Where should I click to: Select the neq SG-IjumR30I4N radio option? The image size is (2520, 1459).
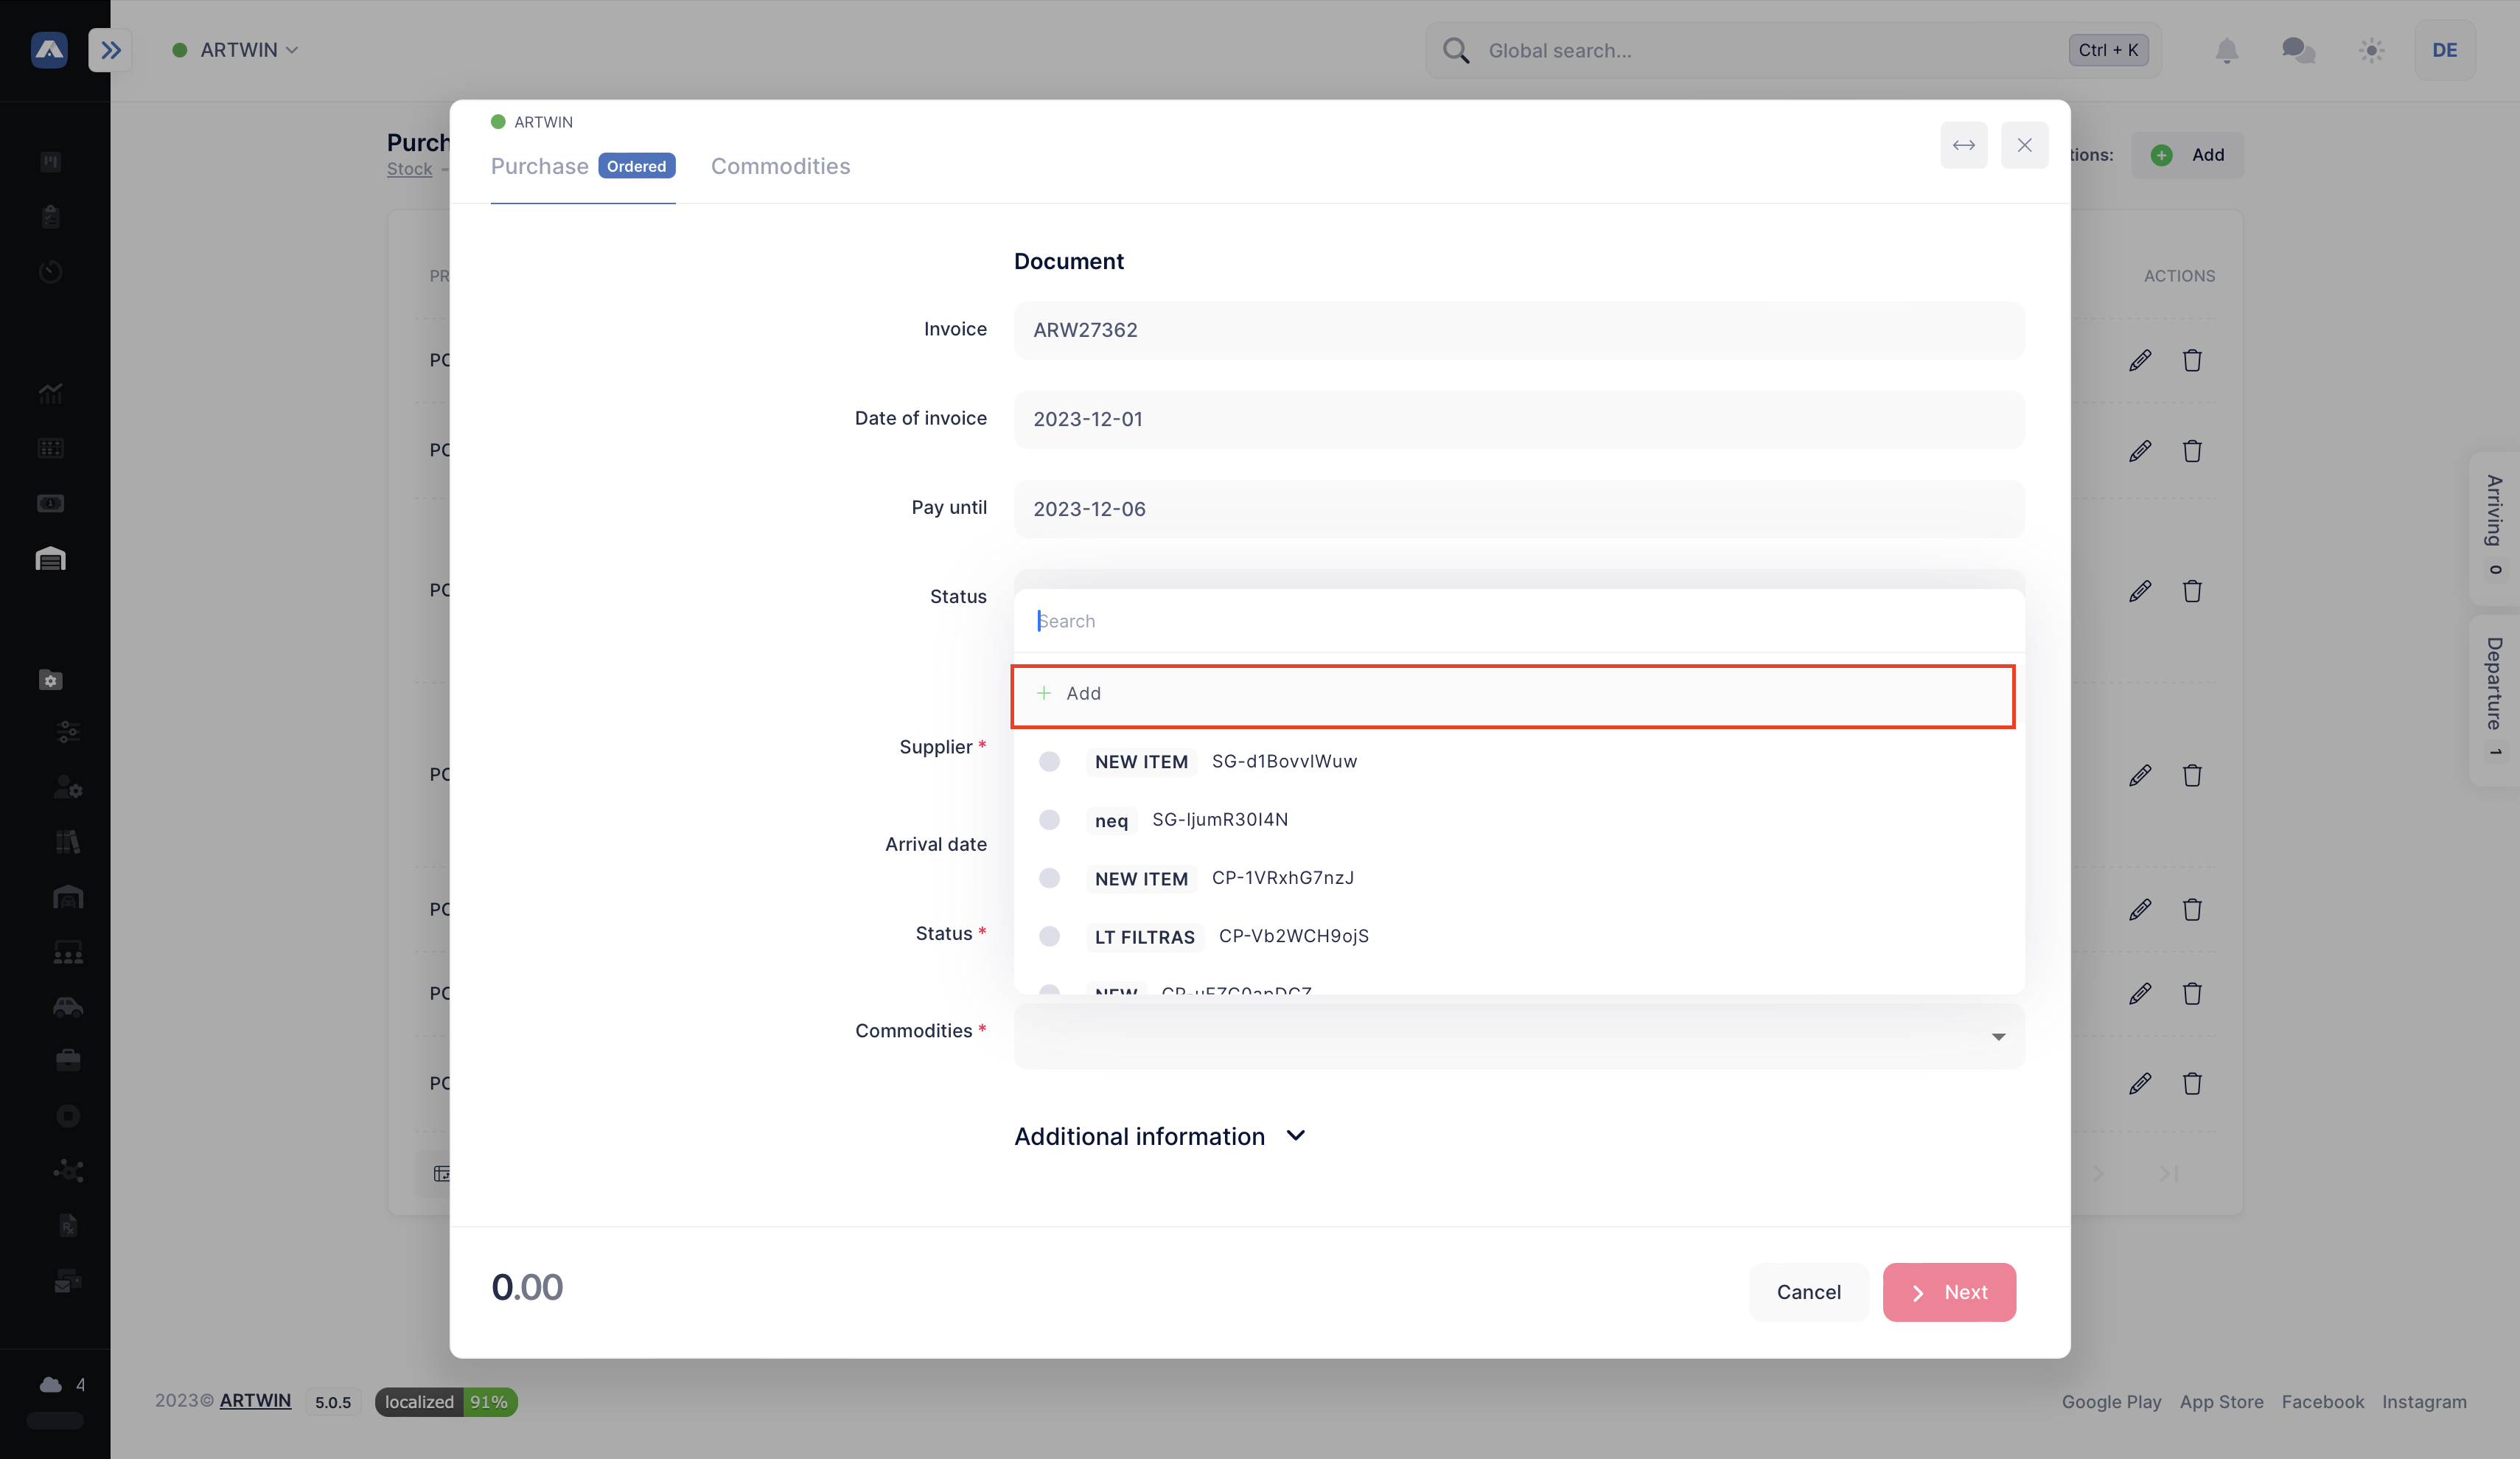point(1049,820)
